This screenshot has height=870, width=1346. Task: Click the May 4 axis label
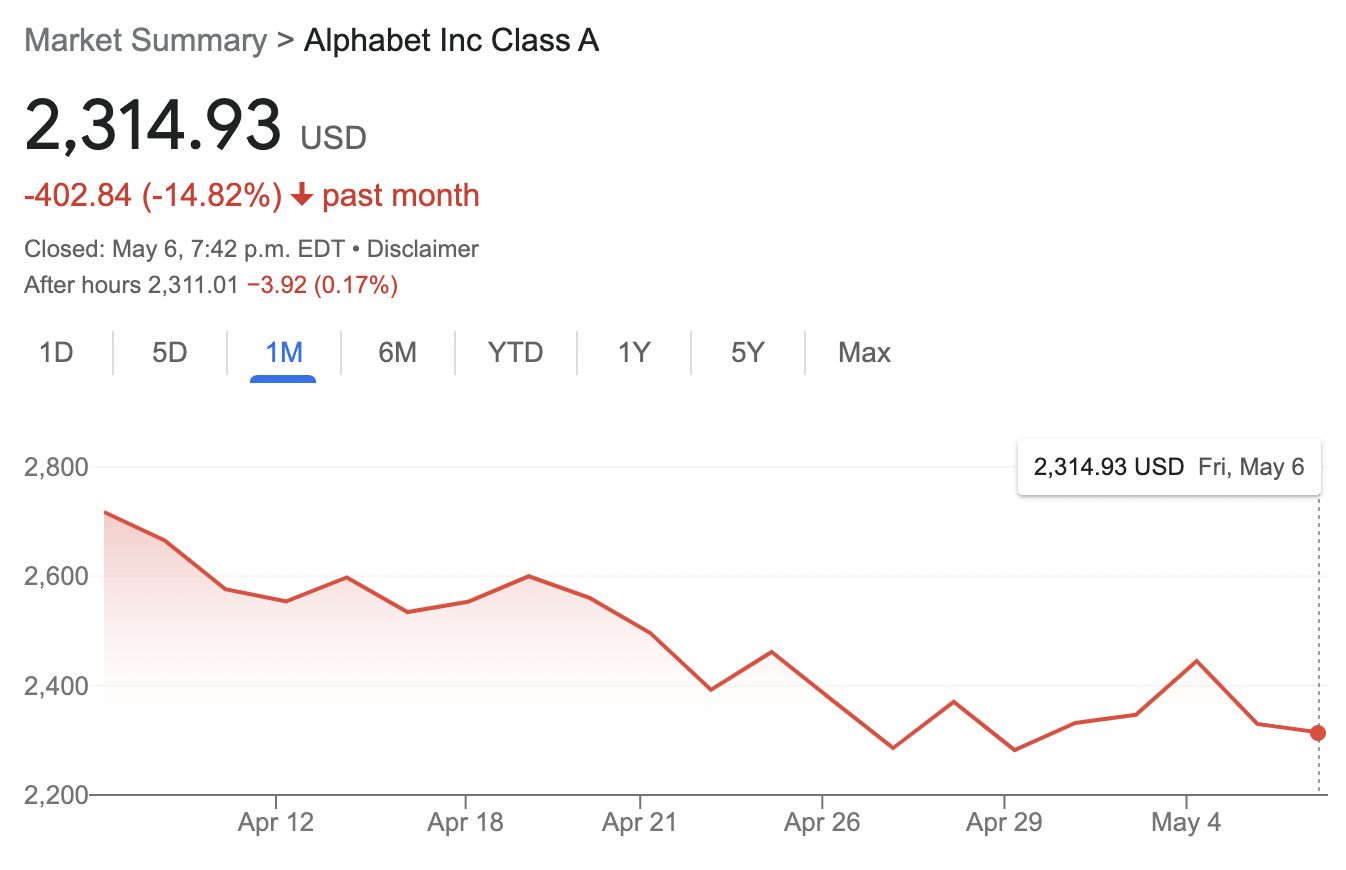(x=1186, y=823)
